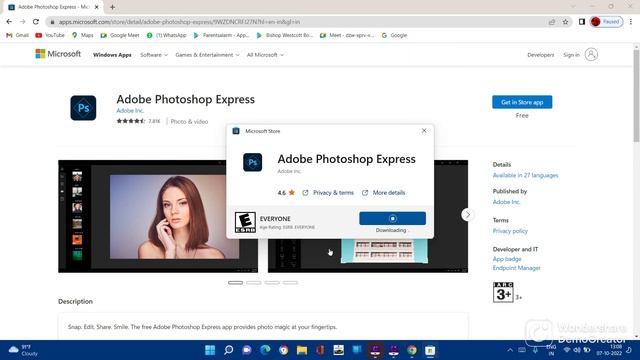Select the Windows Apps menu item
640x360 pixels.
pos(112,55)
